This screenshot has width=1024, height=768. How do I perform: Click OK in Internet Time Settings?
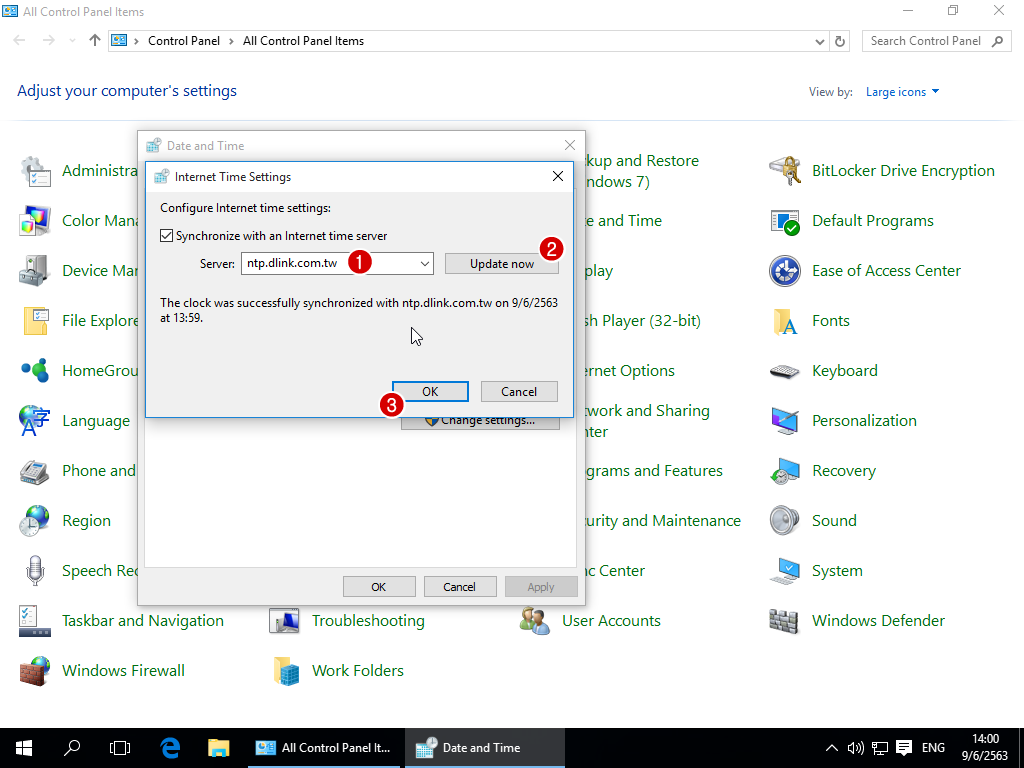(x=430, y=391)
